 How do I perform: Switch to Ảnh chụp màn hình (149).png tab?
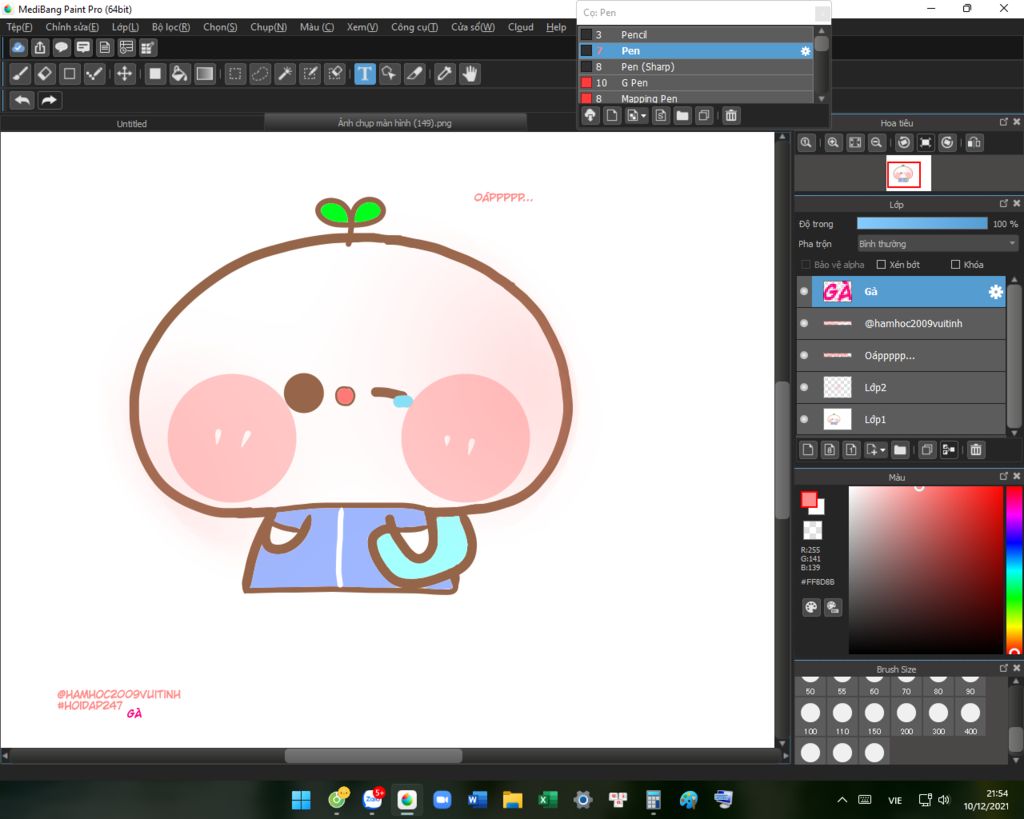394,123
